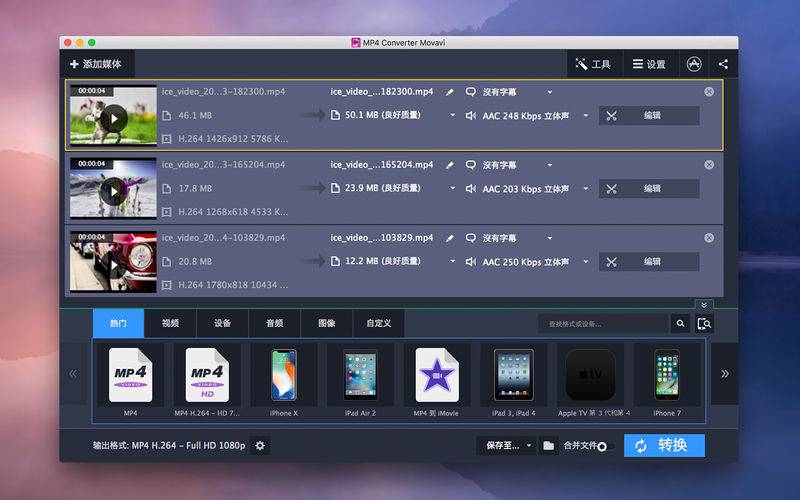Rename output ice_video 182300 with pencil icon

449,92
